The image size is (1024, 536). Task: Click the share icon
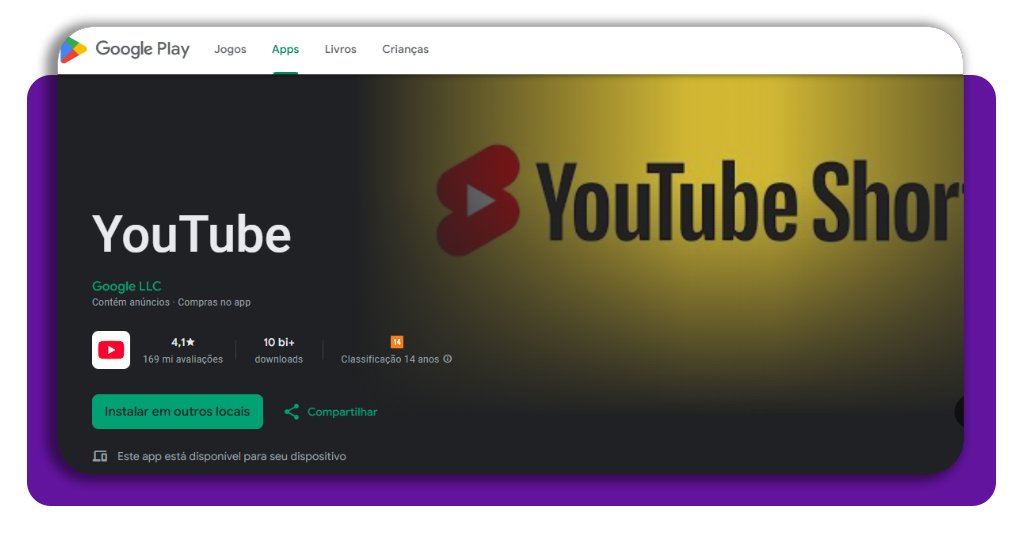click(292, 412)
